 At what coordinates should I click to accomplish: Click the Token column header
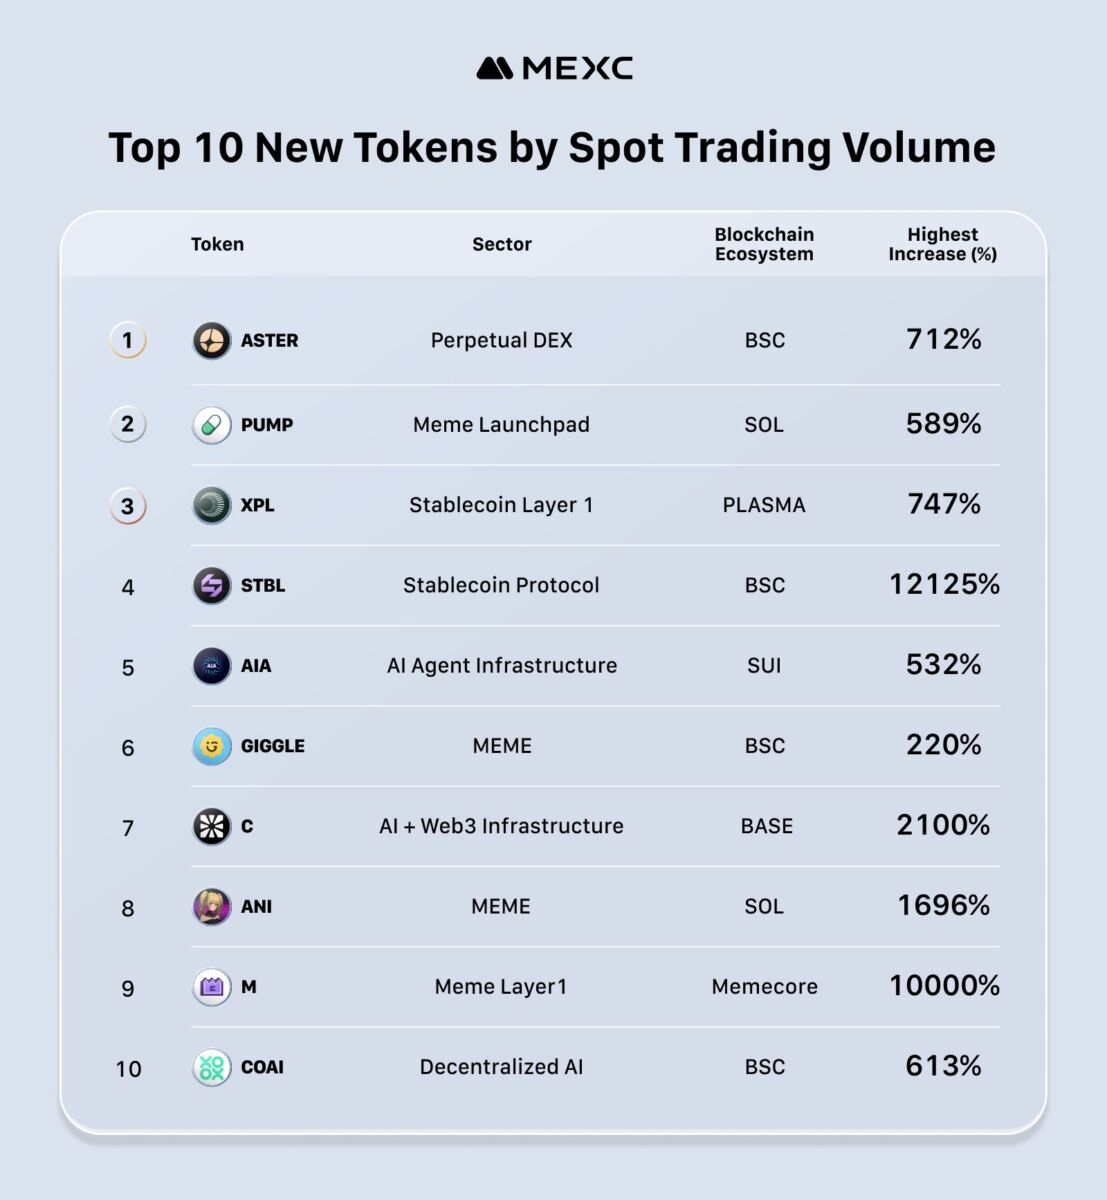click(217, 244)
